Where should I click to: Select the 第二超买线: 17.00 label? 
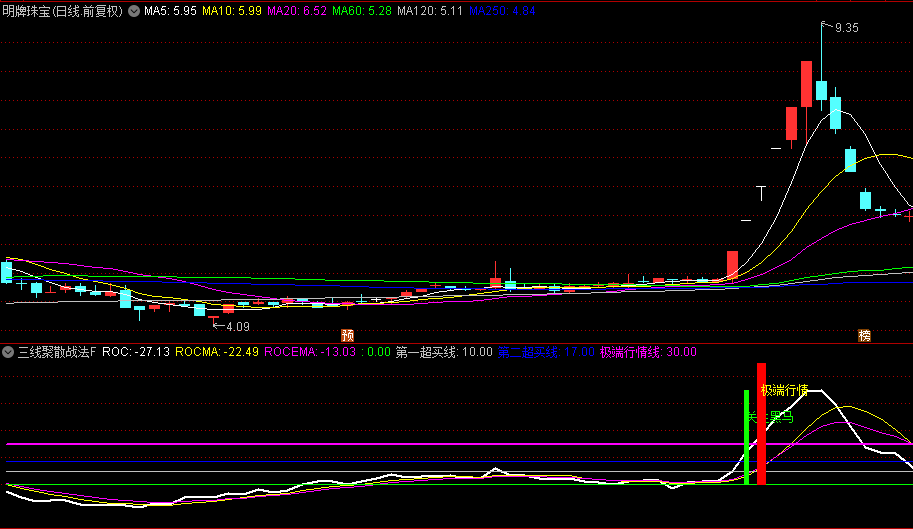pyautogui.click(x=546, y=352)
